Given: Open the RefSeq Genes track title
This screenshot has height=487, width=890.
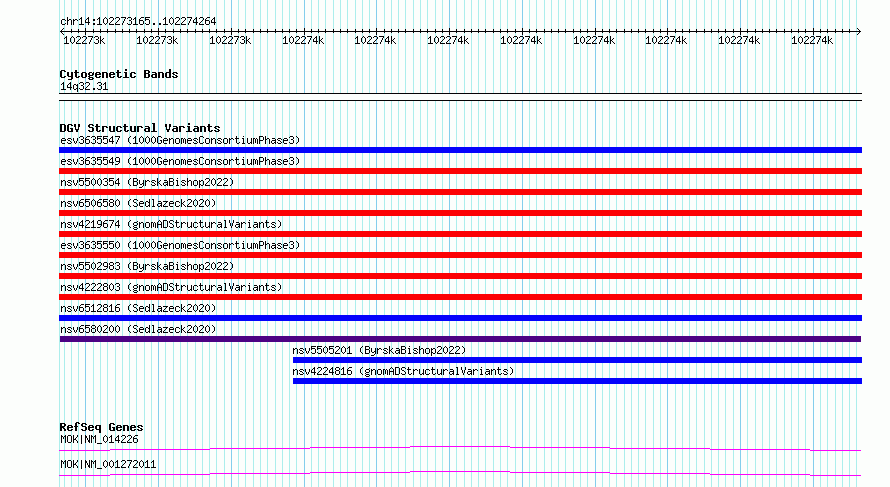Looking at the screenshot, I should click(x=101, y=427).
